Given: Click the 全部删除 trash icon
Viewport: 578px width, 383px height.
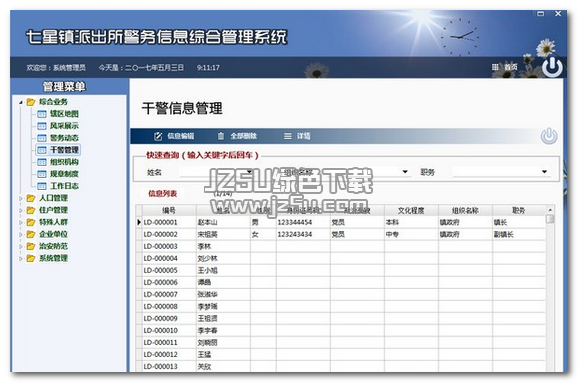Looking at the screenshot, I should point(220,136).
